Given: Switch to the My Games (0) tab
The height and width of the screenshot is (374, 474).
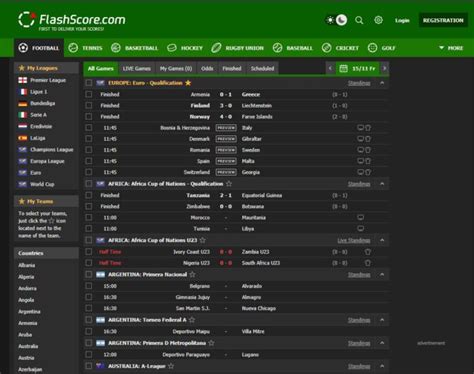Looking at the screenshot, I should point(176,68).
